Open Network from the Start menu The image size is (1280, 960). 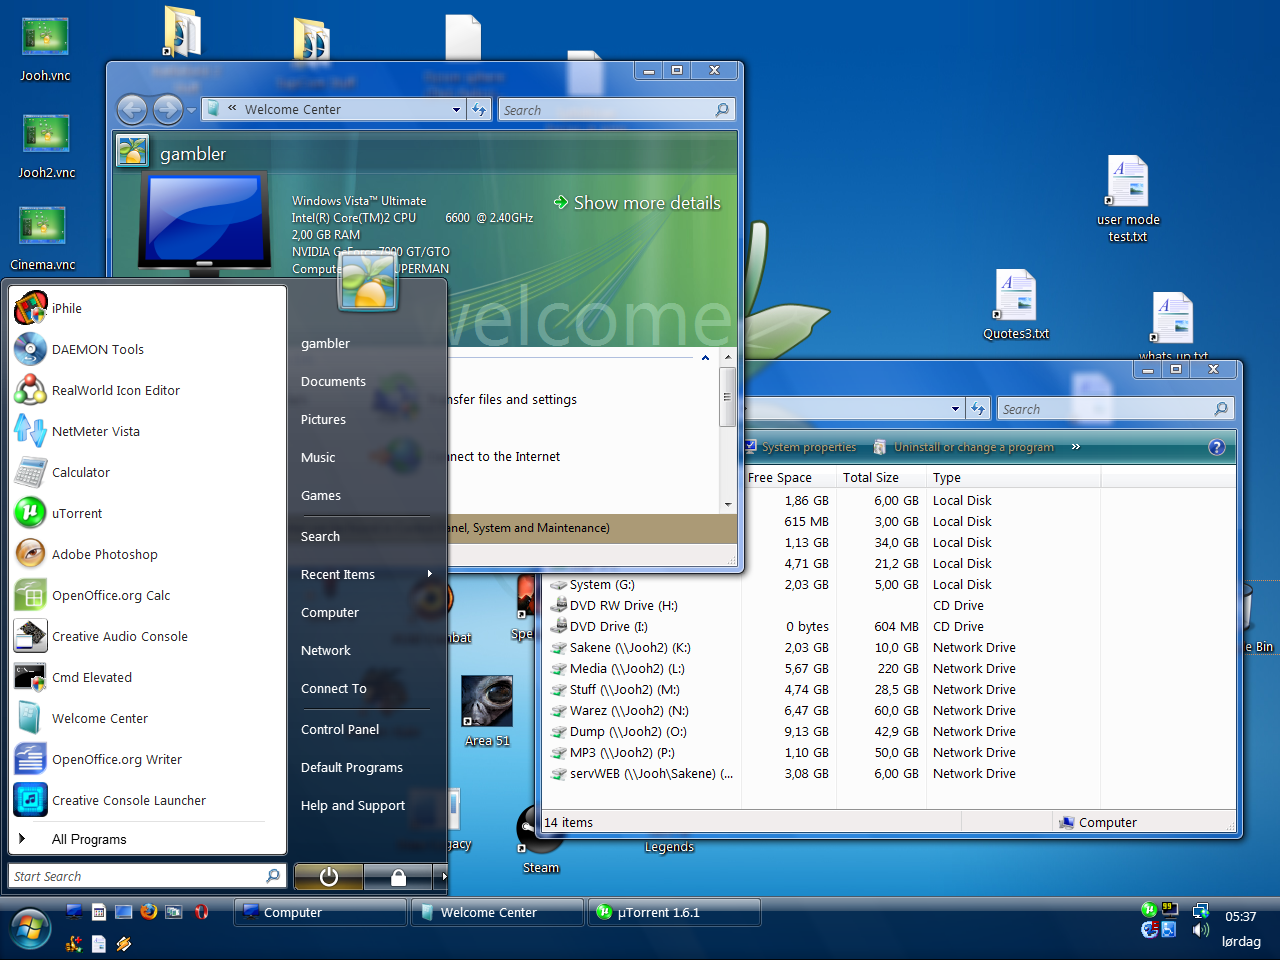coord(326,650)
